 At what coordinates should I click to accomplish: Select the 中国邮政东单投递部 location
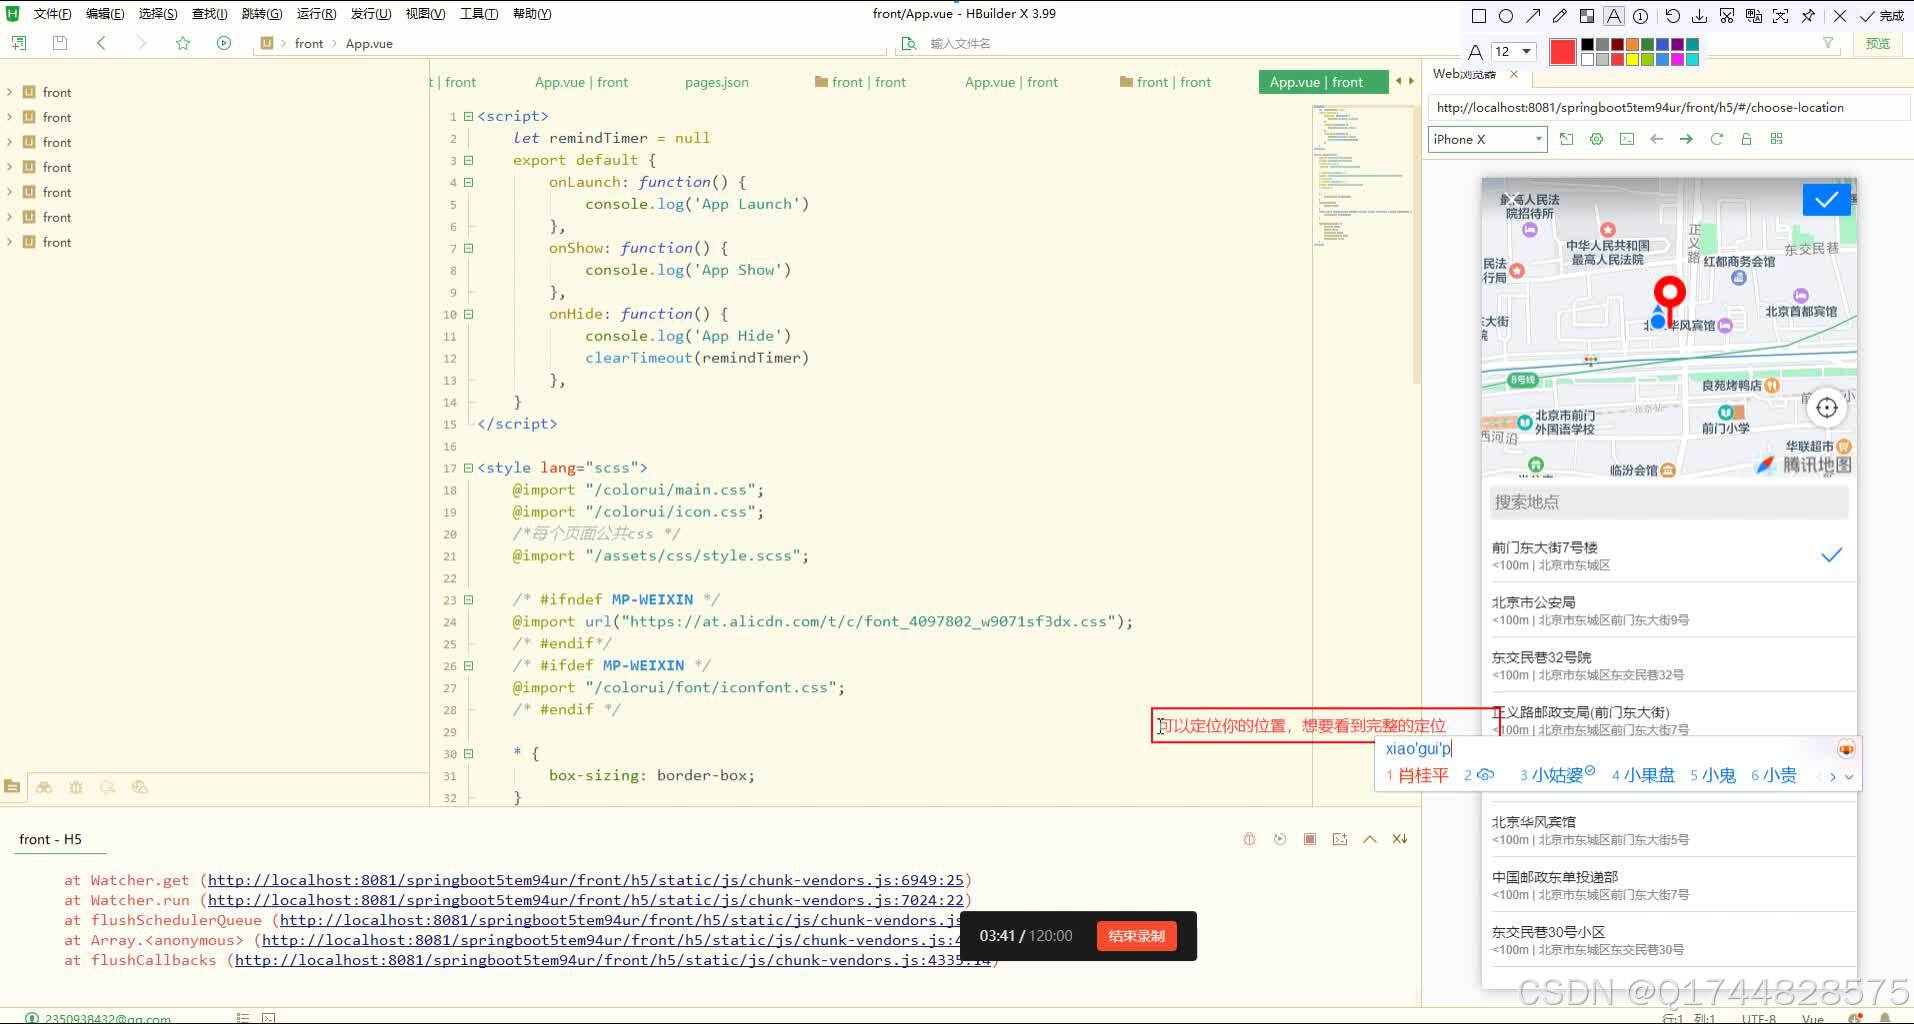1668,885
